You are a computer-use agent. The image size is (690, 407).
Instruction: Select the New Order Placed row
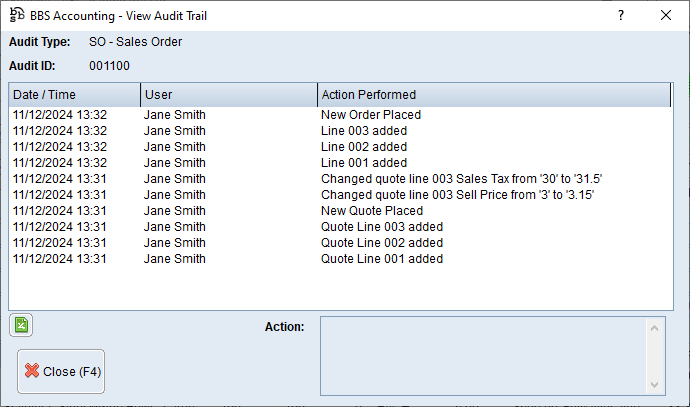370,115
